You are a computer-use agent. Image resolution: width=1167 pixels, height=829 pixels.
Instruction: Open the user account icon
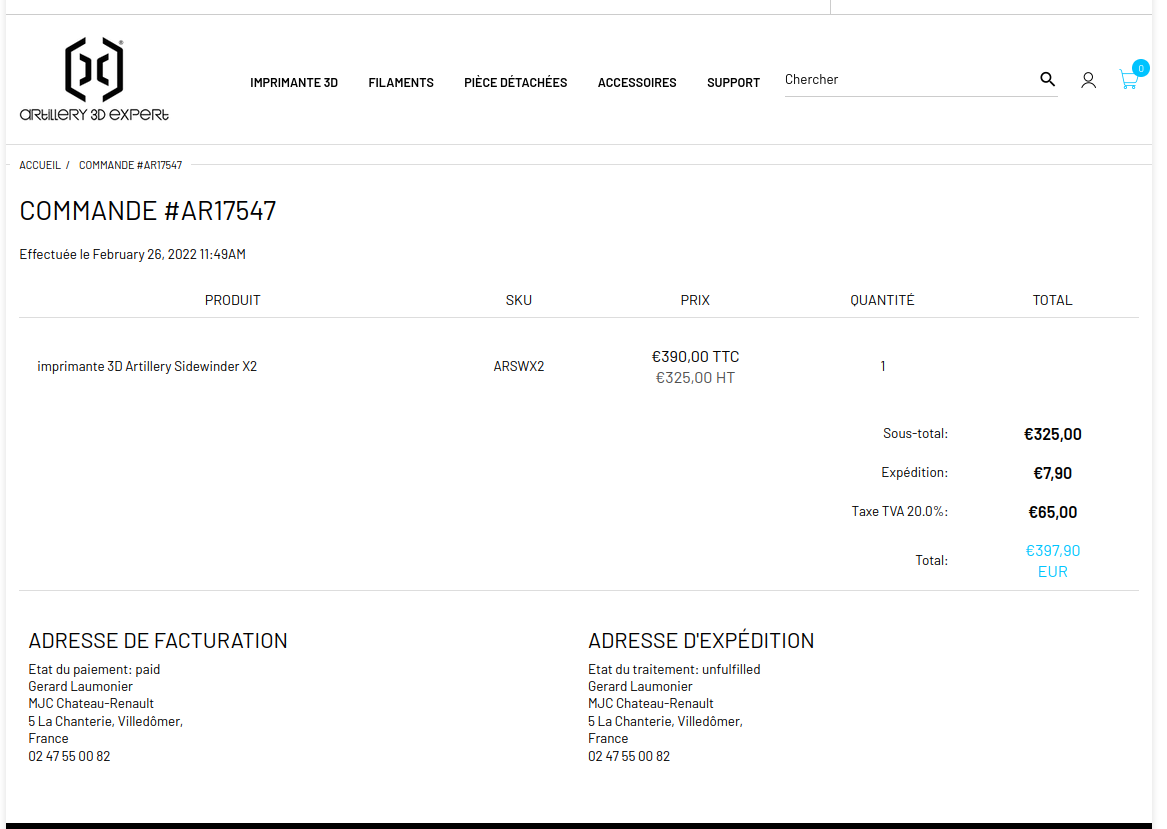tap(1088, 80)
